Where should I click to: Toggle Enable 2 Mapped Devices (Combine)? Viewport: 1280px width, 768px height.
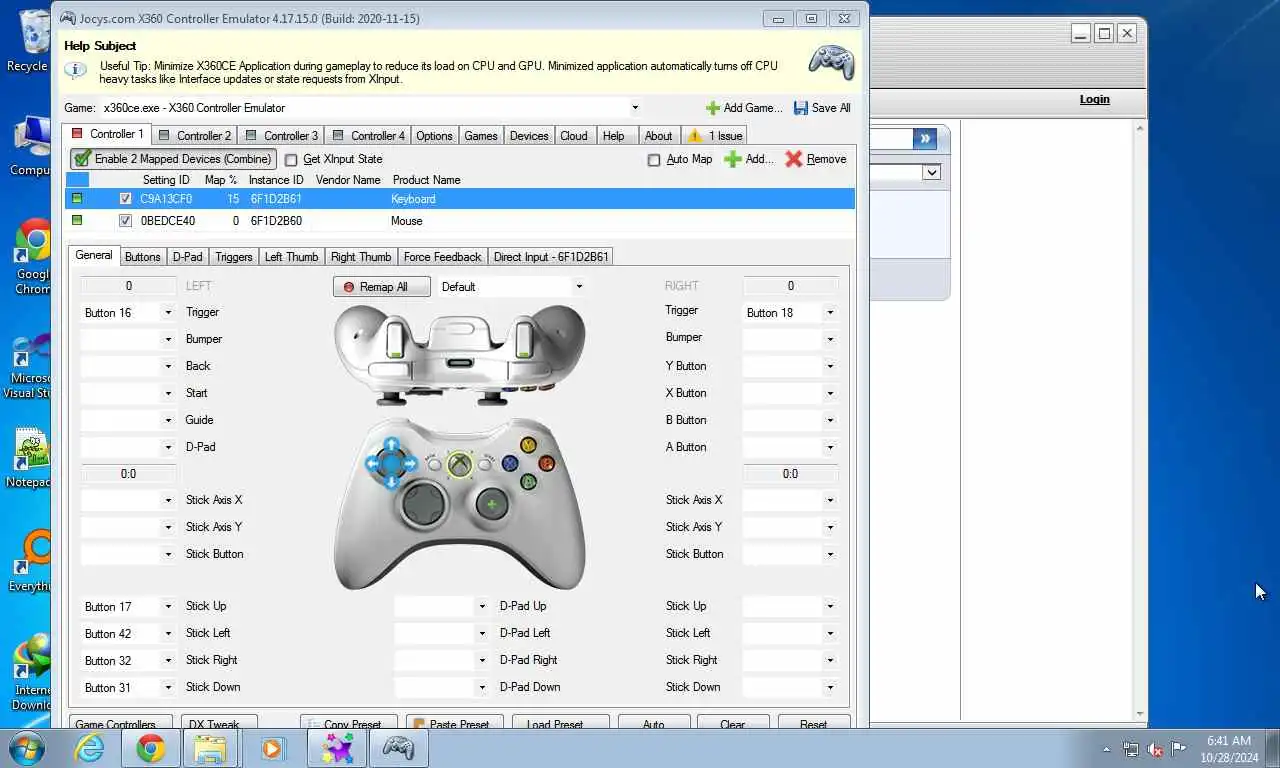[x=173, y=159]
